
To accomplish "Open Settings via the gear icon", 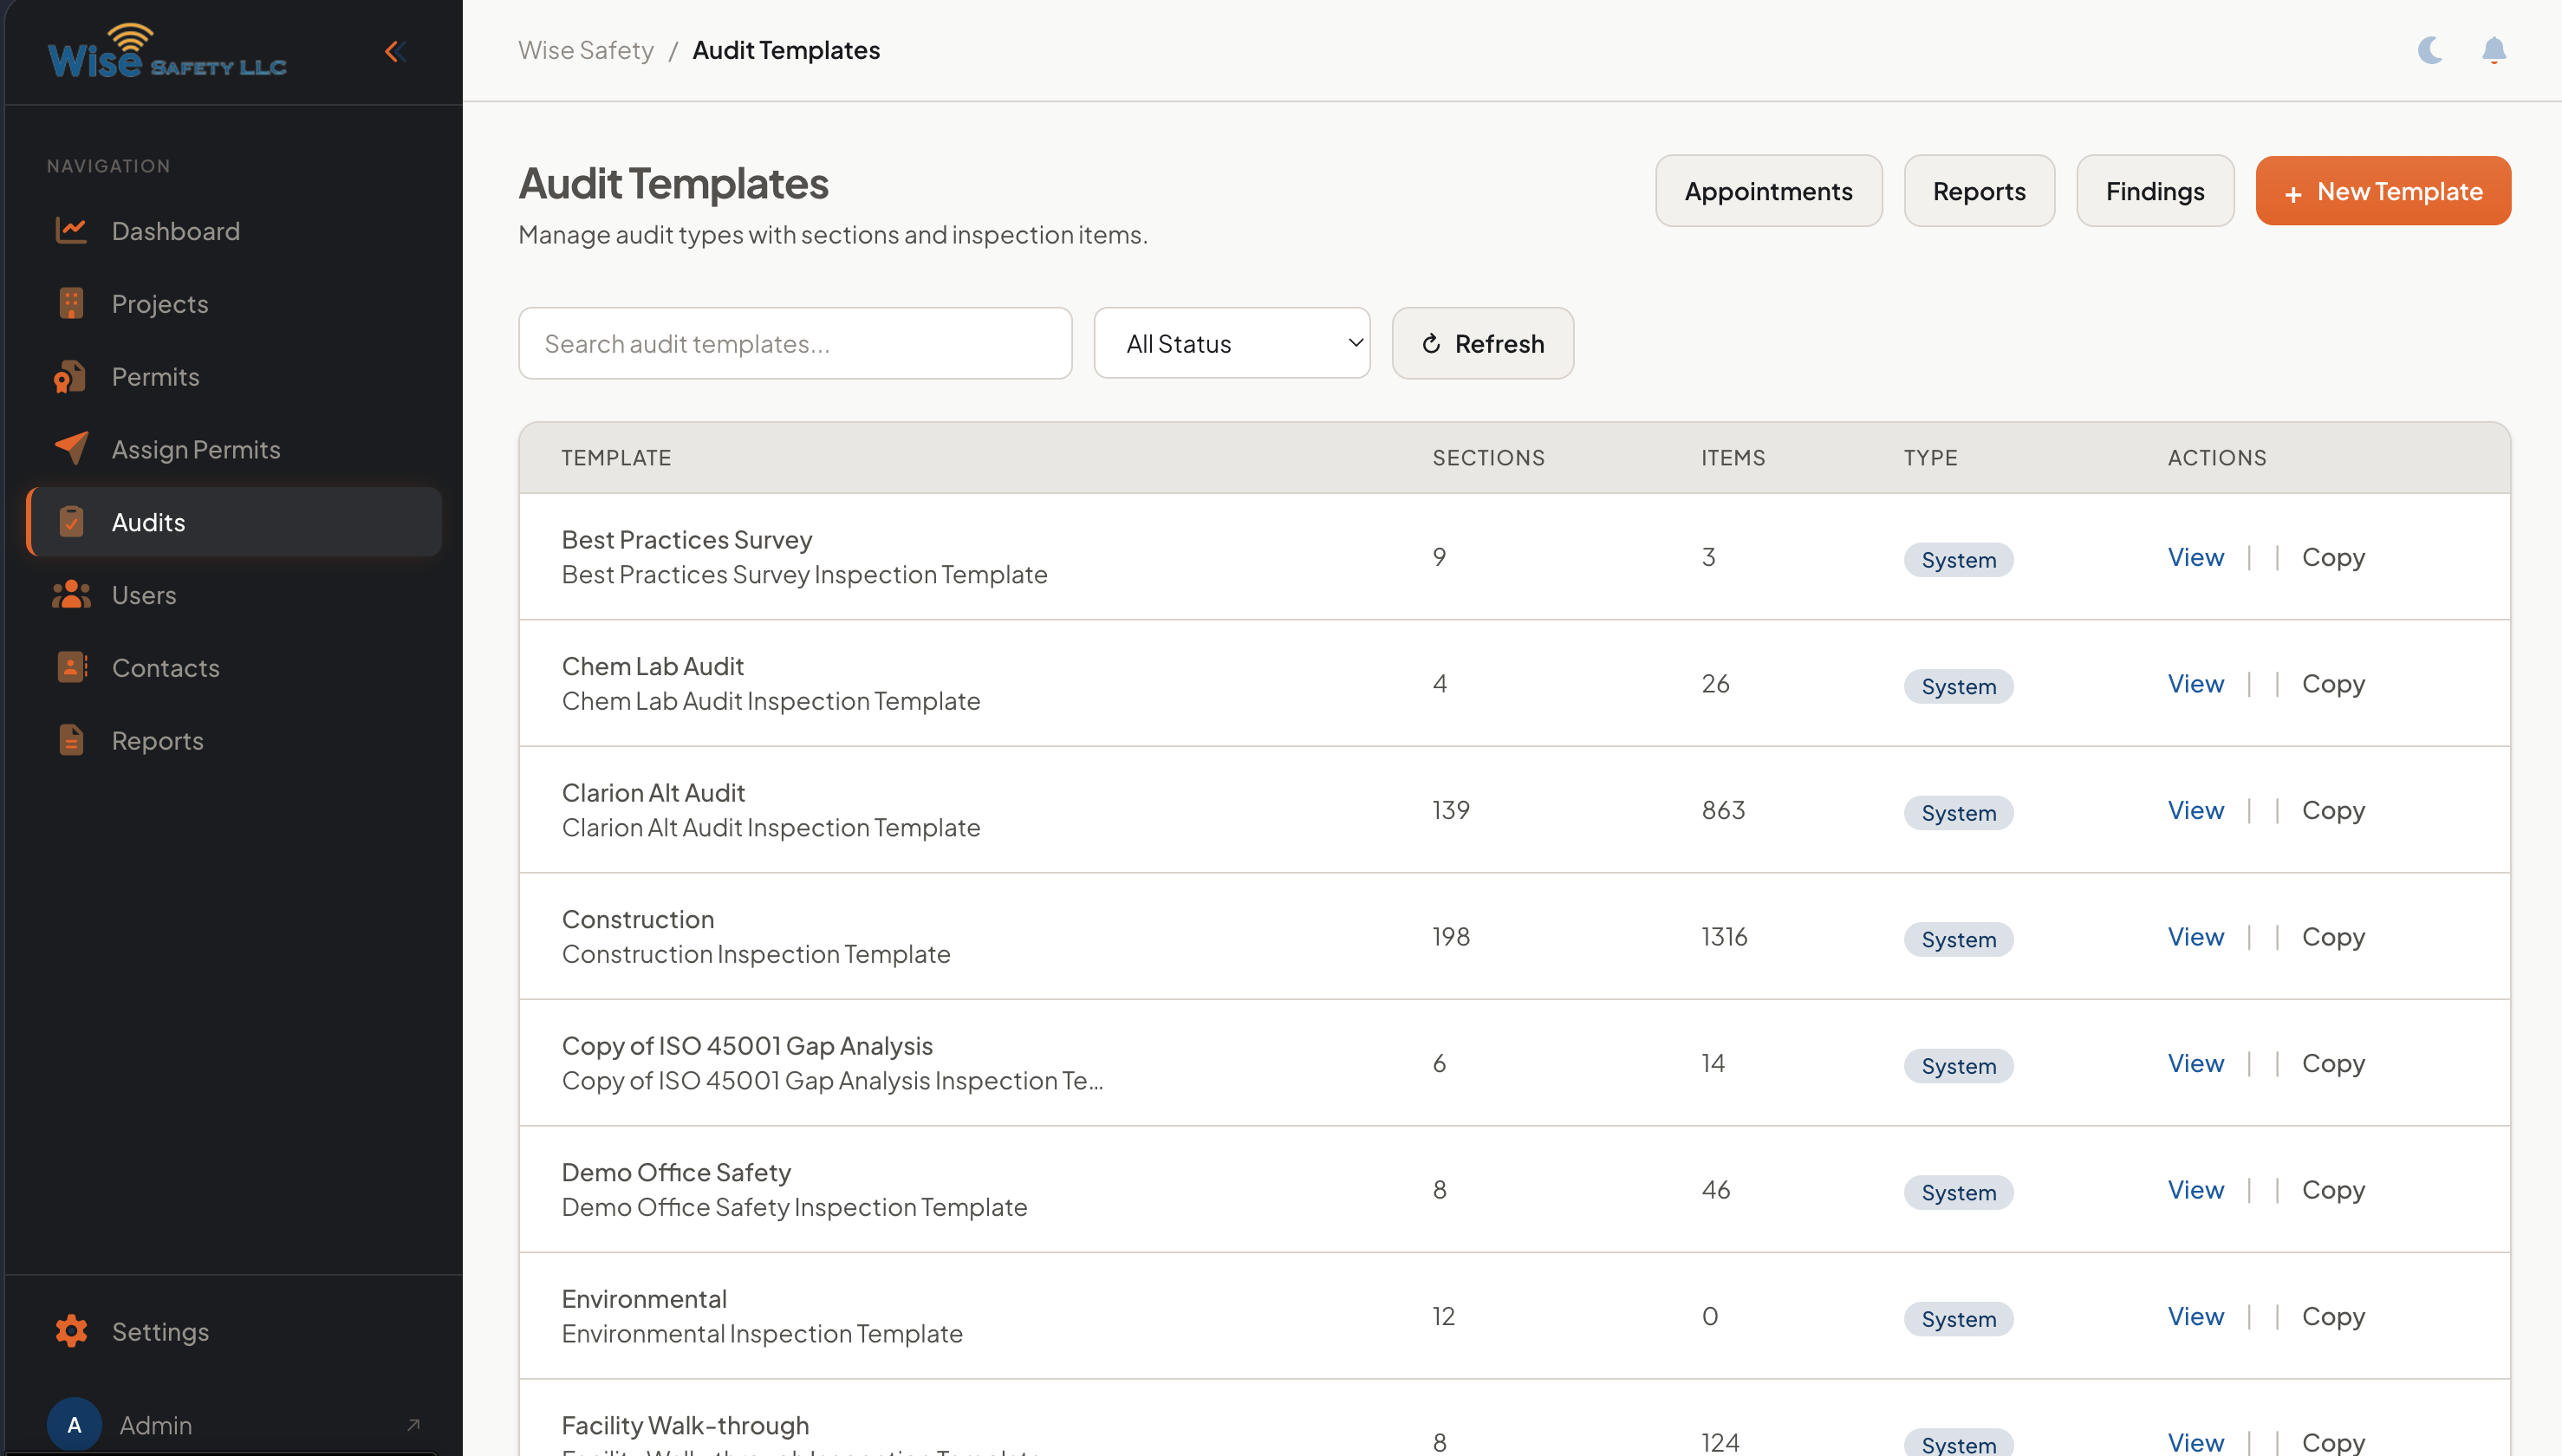I will pos(71,1331).
